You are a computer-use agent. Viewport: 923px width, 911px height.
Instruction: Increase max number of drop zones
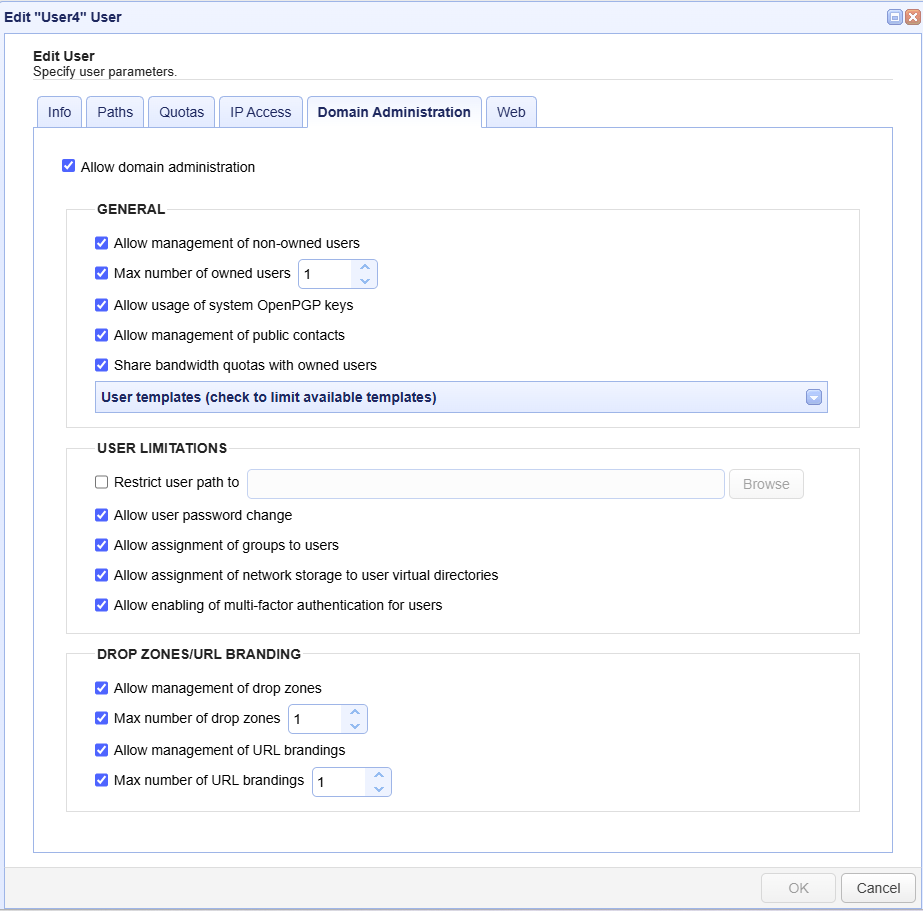click(x=355, y=712)
